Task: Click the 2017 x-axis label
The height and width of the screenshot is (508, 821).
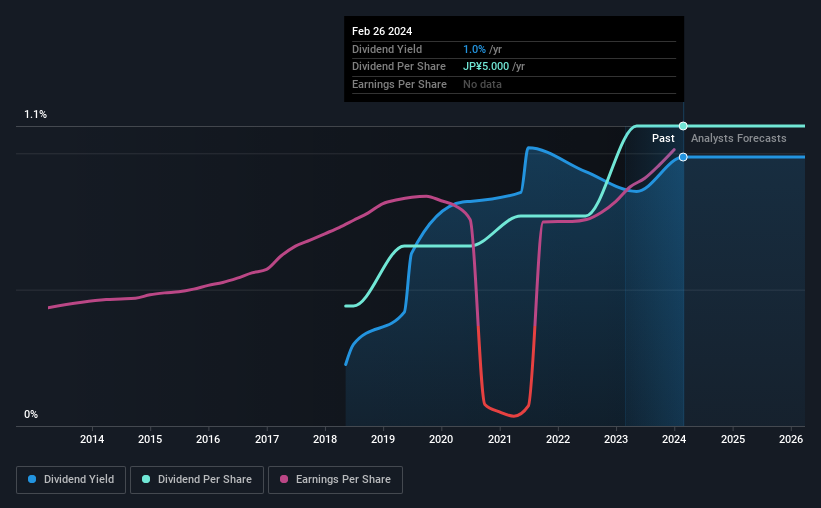Action: [267, 439]
